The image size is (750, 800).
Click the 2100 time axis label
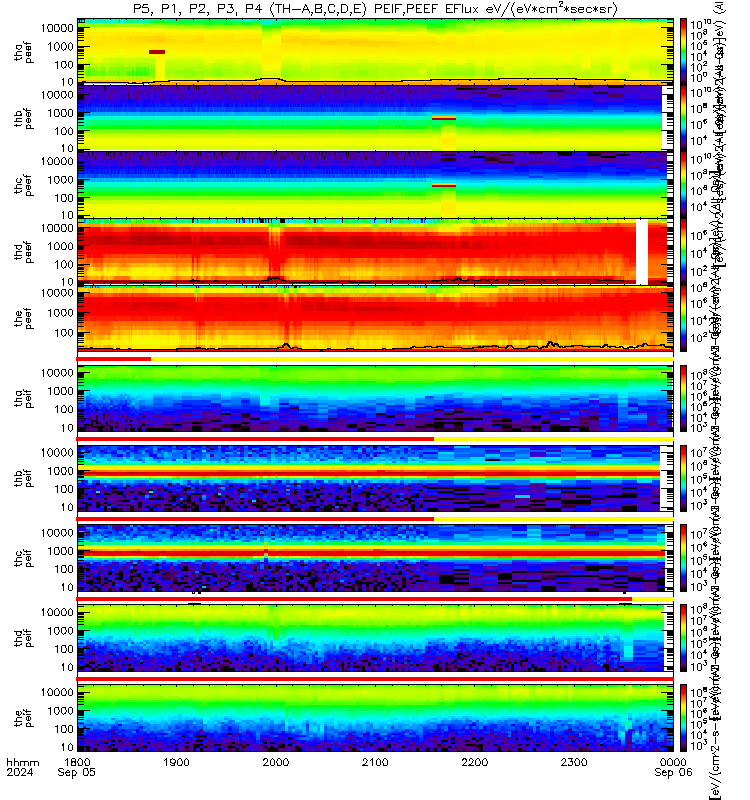pos(376,762)
